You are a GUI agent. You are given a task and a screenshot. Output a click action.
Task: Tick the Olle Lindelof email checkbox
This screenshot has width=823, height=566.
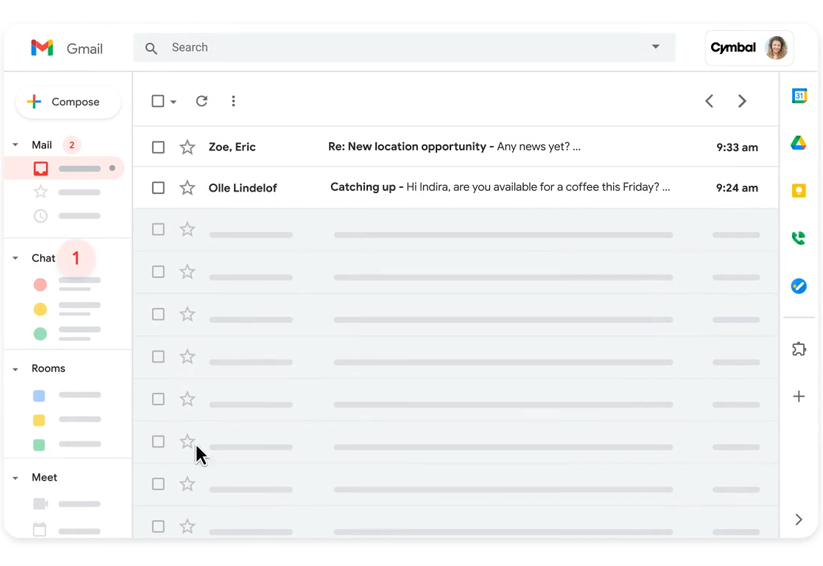point(158,187)
